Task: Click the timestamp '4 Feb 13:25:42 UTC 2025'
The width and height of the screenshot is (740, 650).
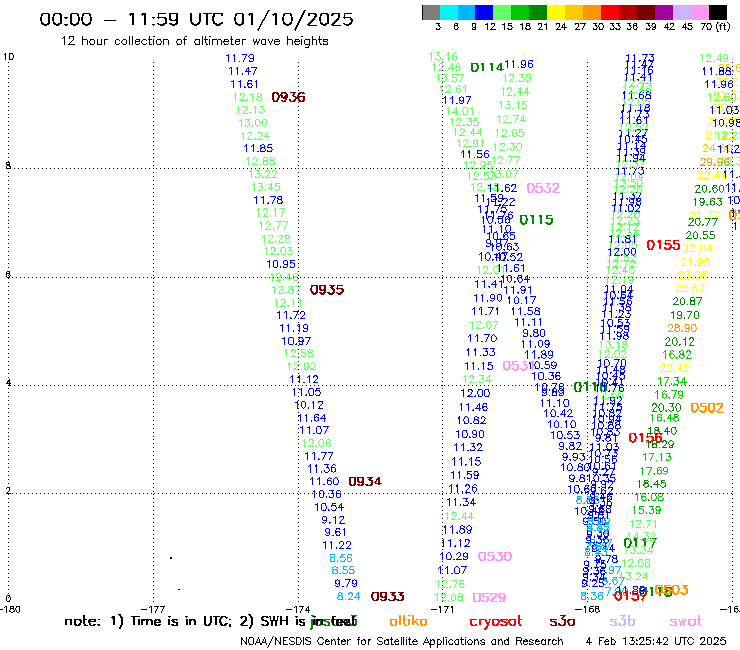Action: (x=656, y=641)
